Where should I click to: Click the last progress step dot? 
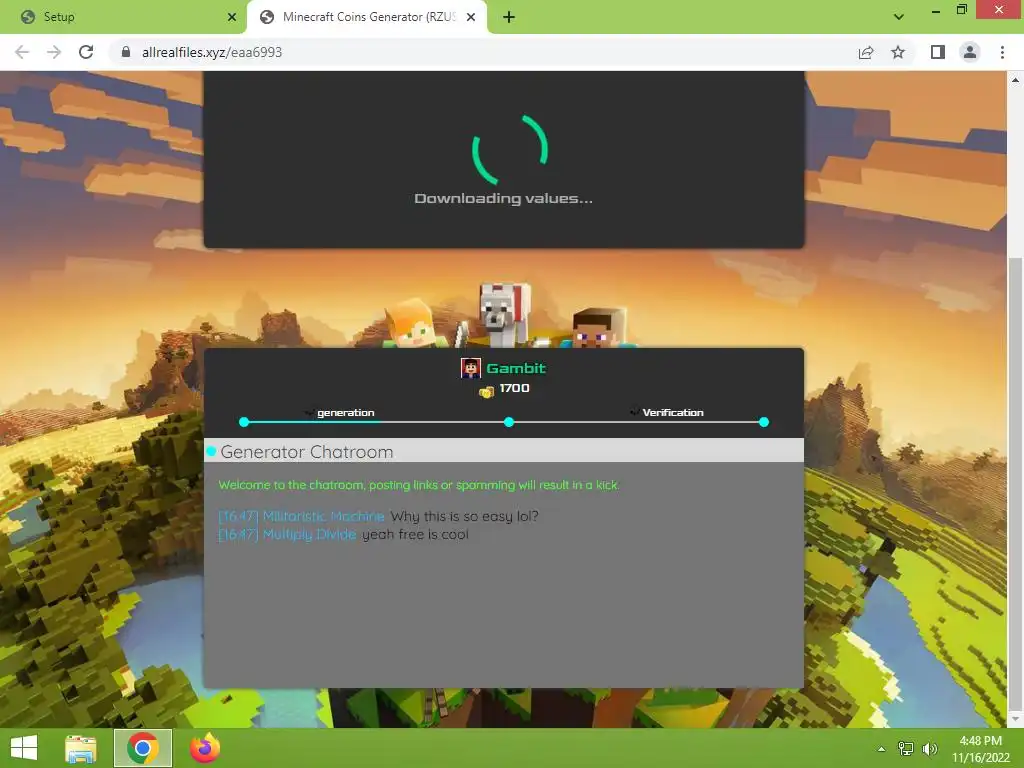764,422
